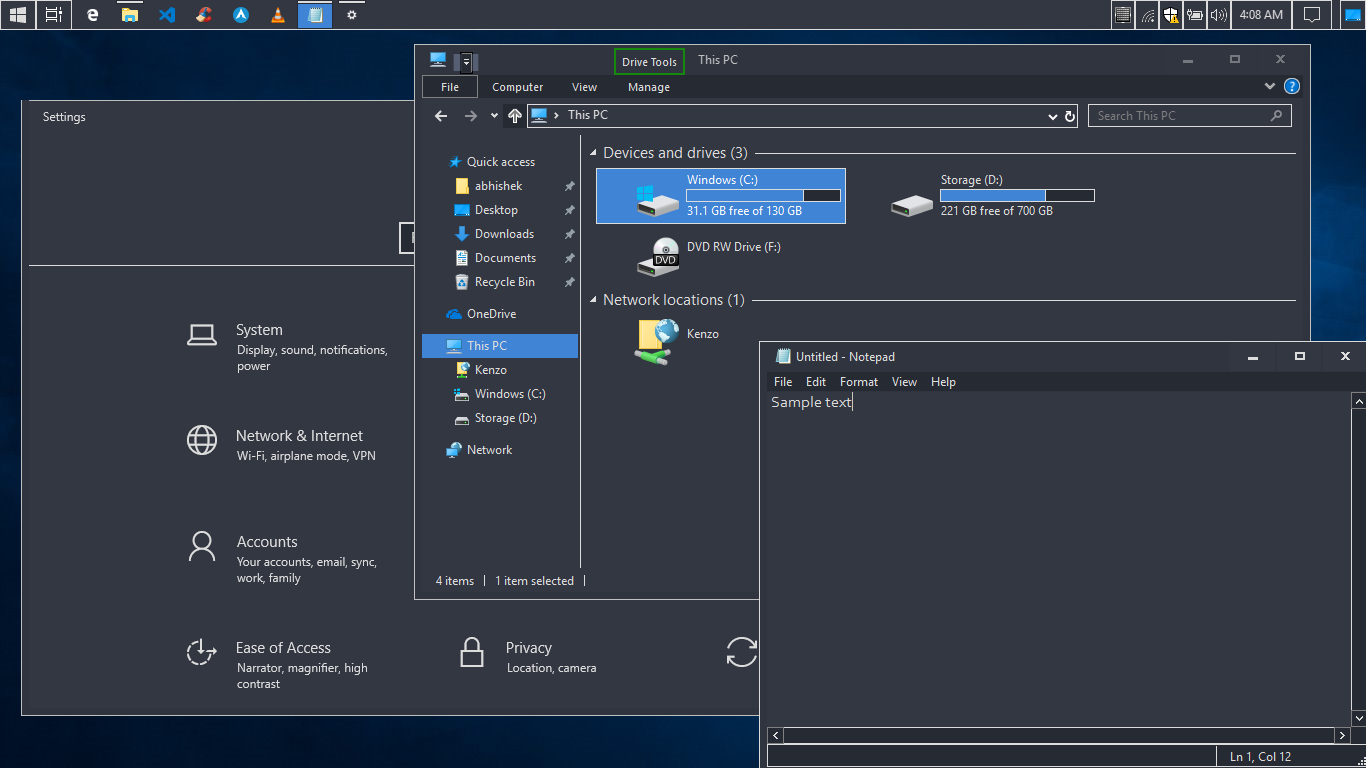Open the address bar history dropdown
The height and width of the screenshot is (768, 1366).
pos(1052,115)
